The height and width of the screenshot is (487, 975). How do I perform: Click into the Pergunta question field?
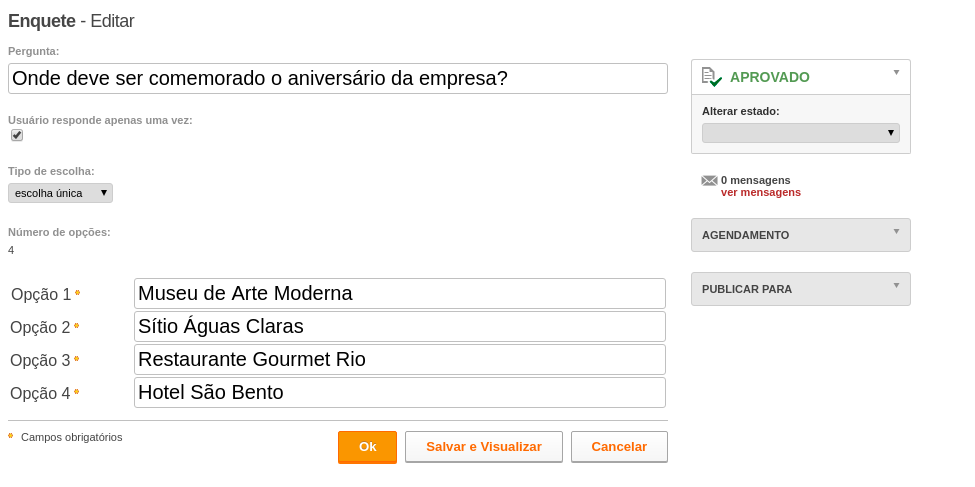point(338,78)
